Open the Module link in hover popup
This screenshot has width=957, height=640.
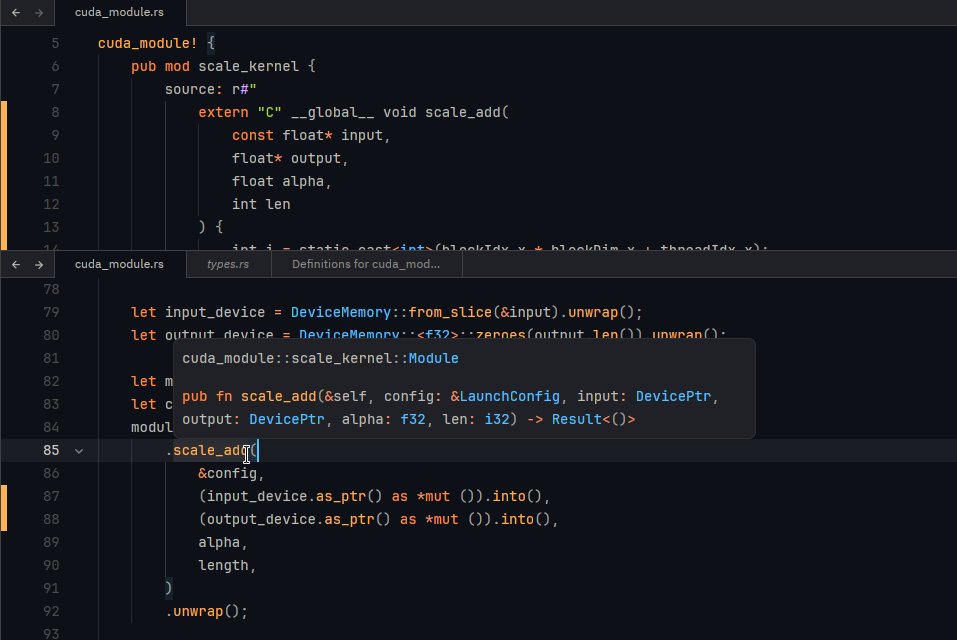[x=433, y=358]
